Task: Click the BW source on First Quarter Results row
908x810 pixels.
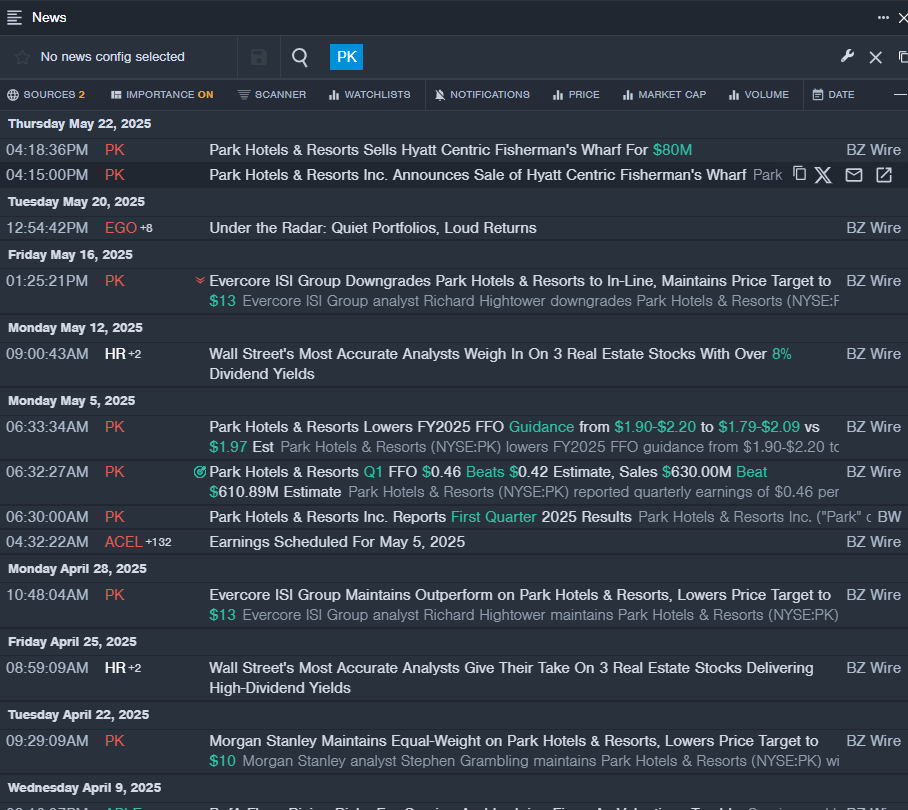Action: pyautogui.click(x=889, y=517)
